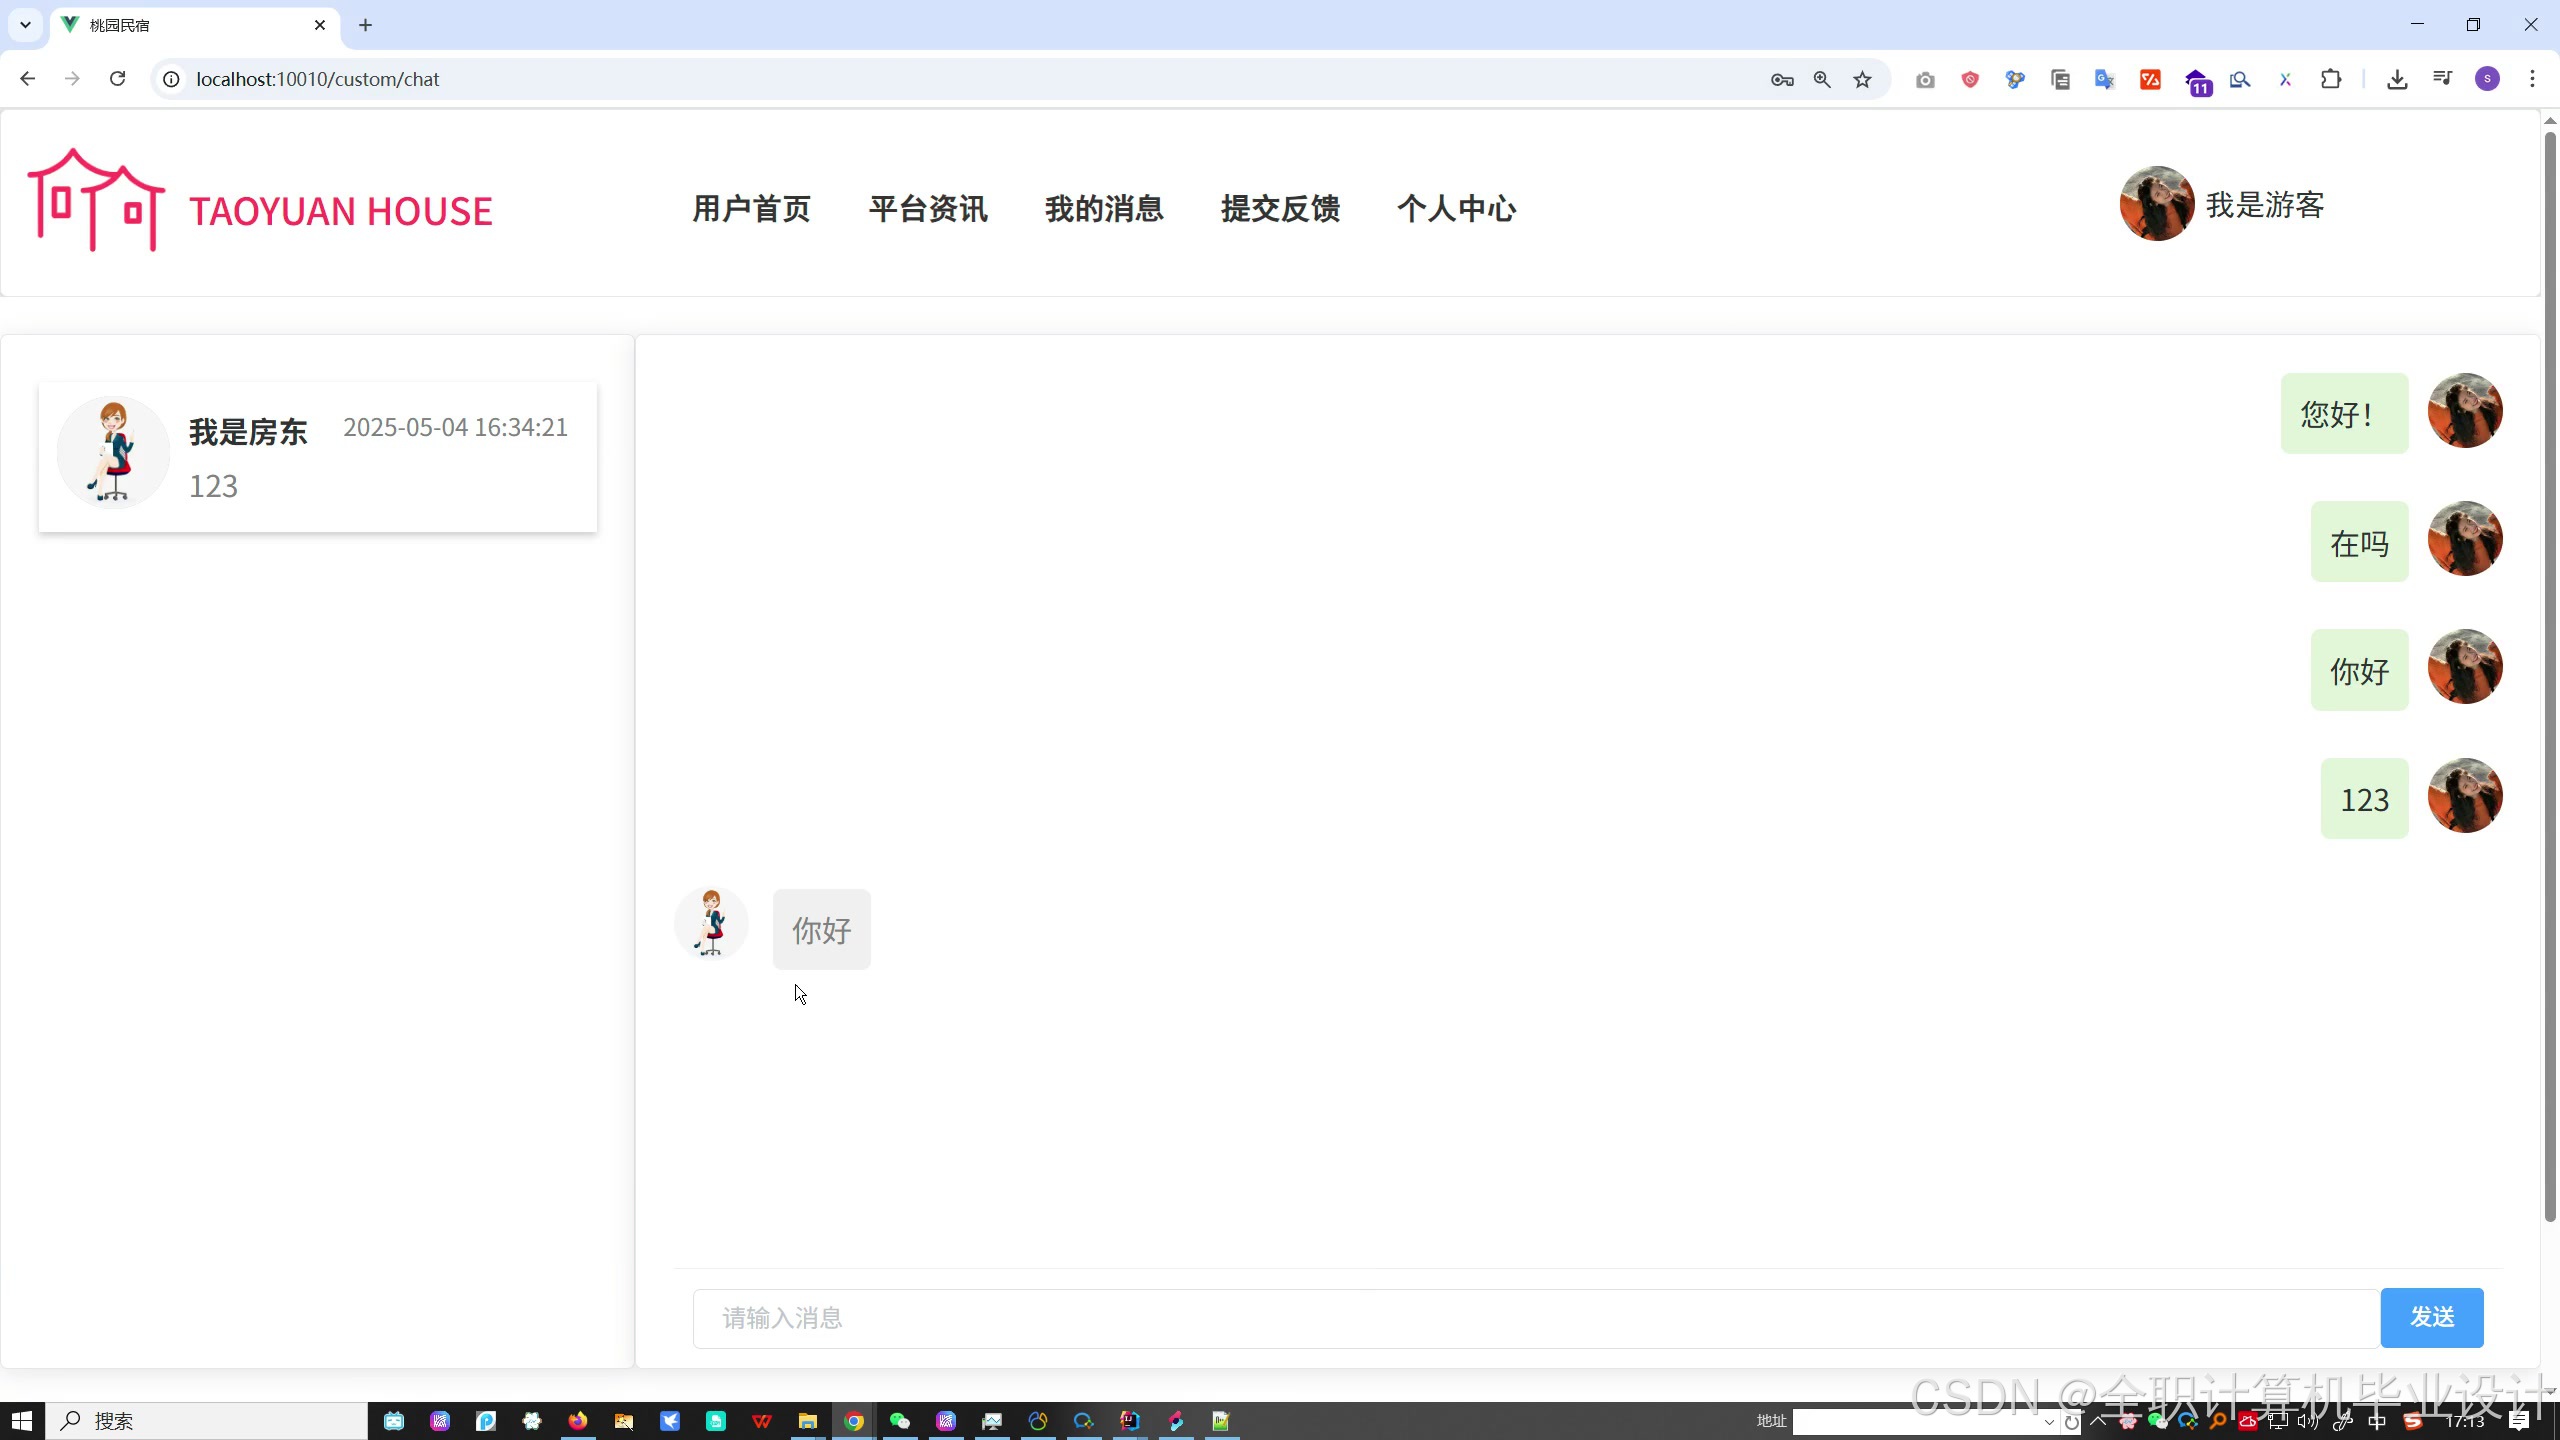Open WeChat from the taskbar

click(x=900, y=1421)
